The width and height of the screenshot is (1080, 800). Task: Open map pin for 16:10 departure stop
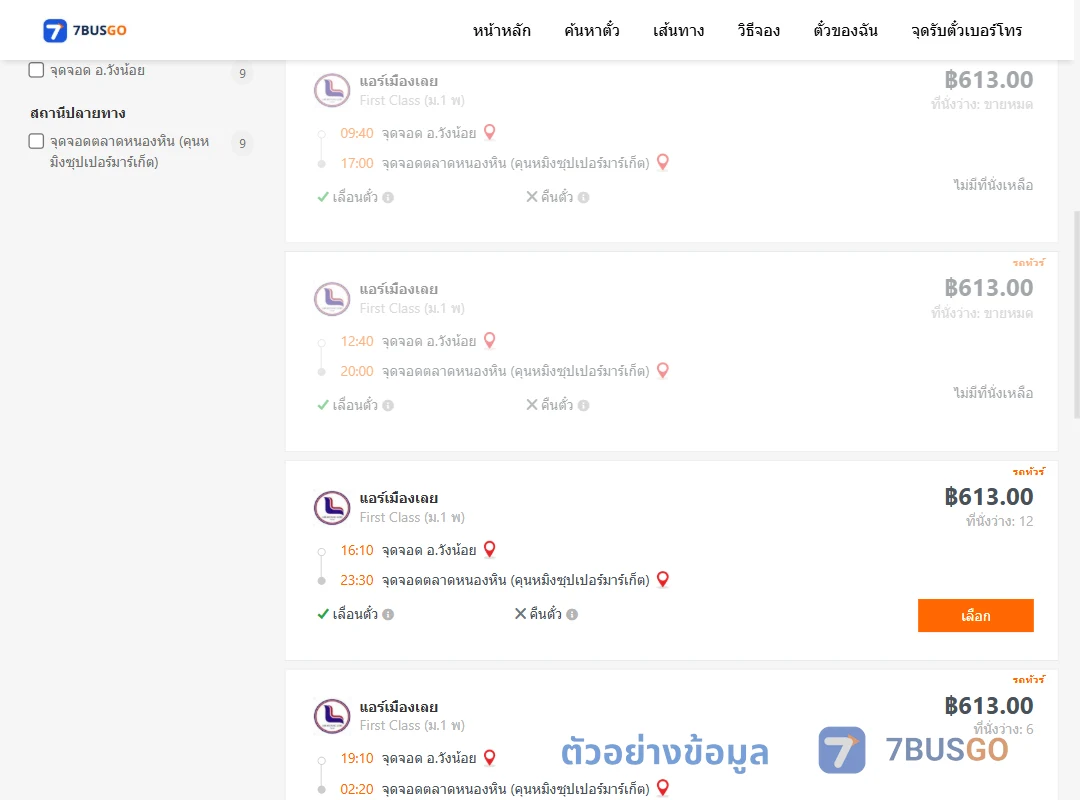click(x=490, y=549)
